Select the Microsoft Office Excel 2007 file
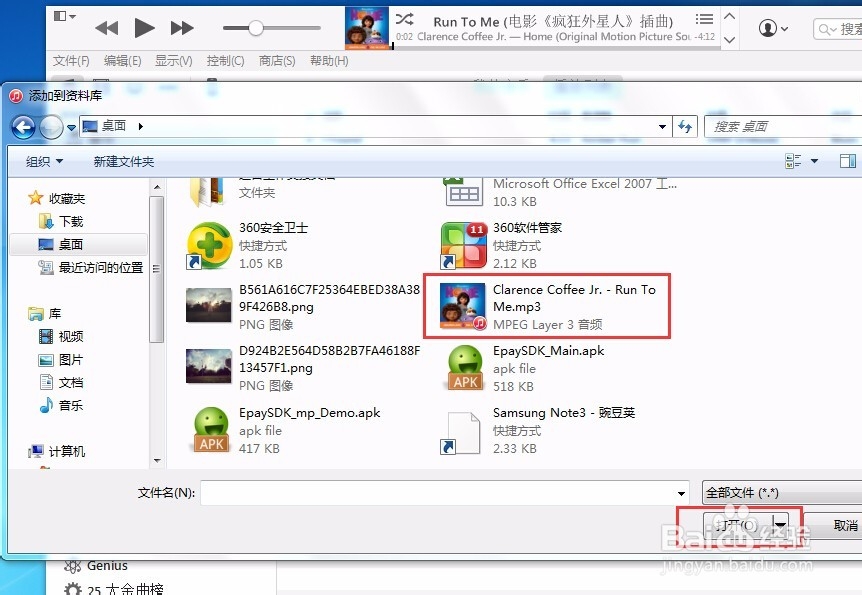 (560, 192)
